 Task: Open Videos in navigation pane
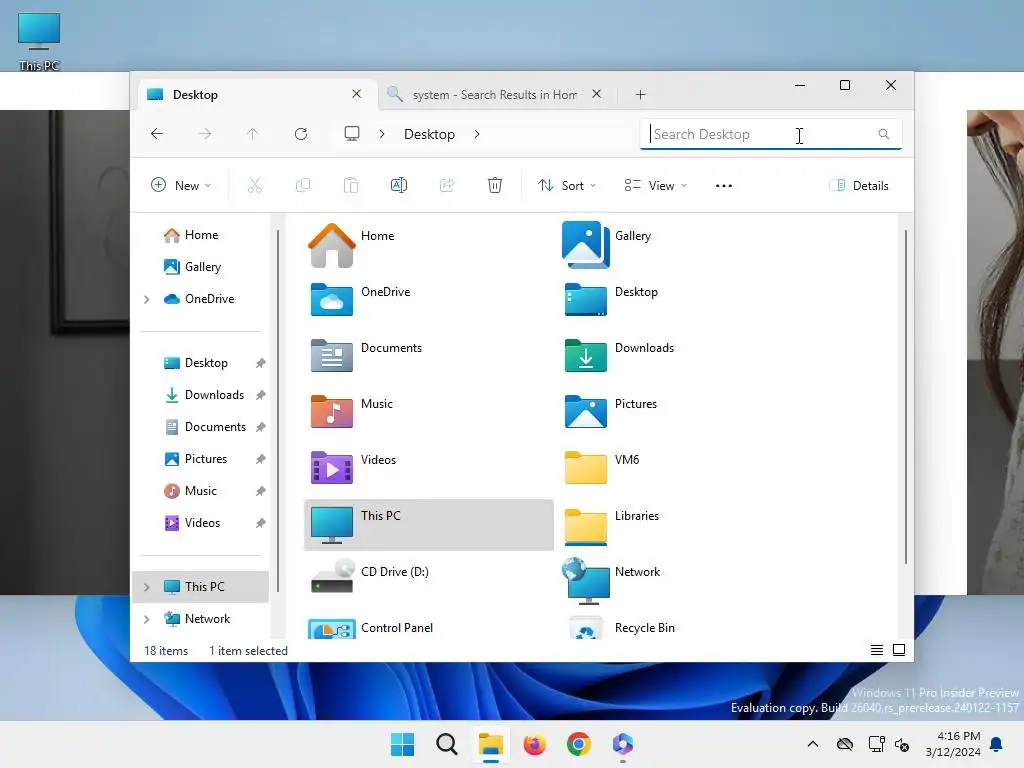(201, 523)
